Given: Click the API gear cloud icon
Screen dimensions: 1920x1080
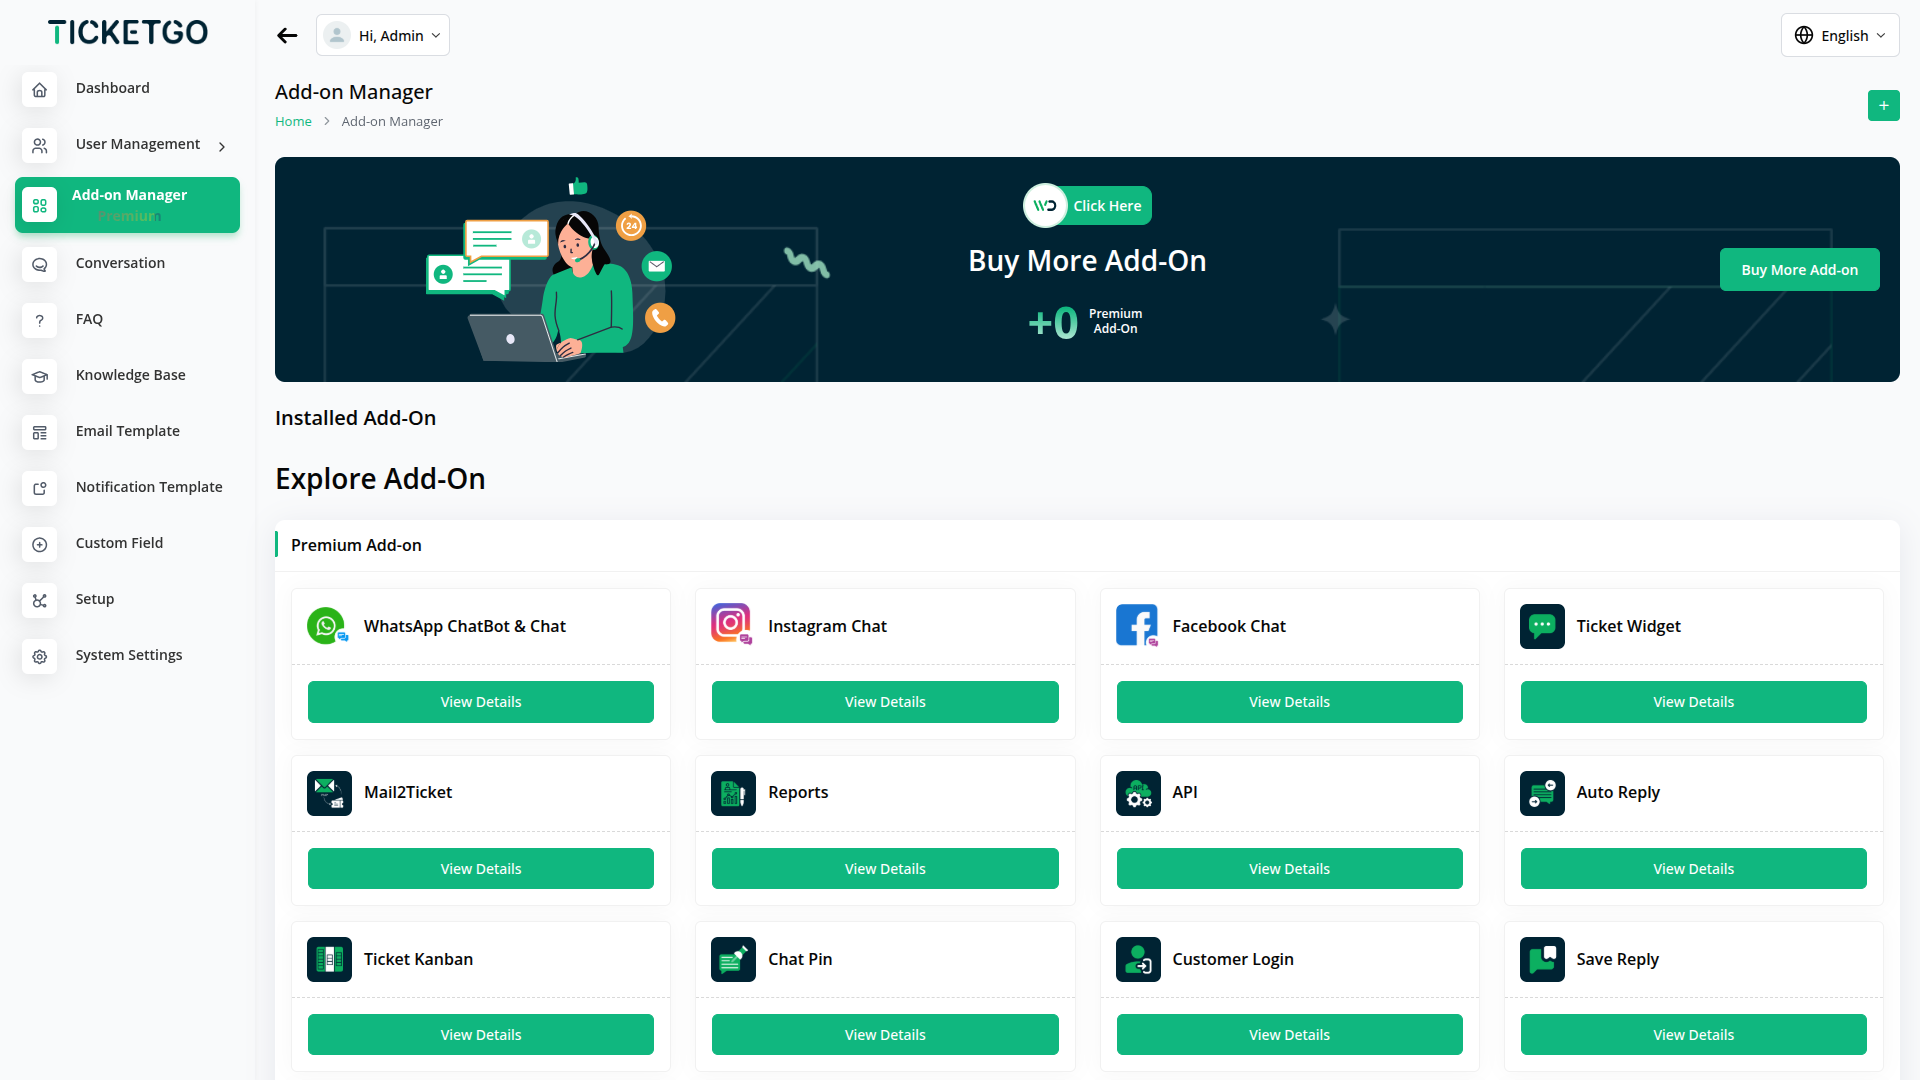Looking at the screenshot, I should tap(1137, 793).
